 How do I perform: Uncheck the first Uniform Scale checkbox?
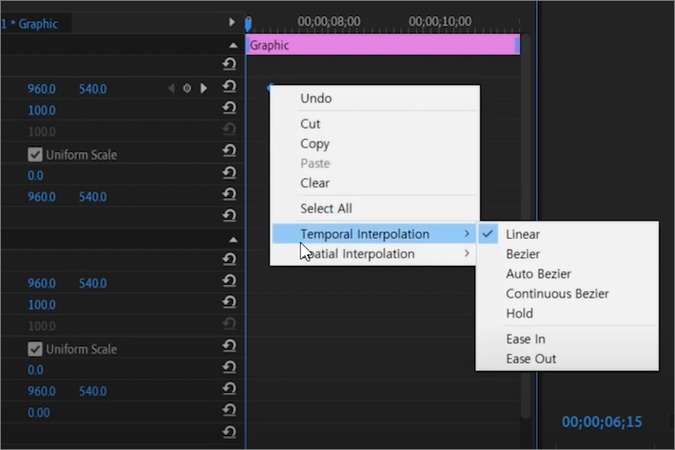click(x=35, y=155)
